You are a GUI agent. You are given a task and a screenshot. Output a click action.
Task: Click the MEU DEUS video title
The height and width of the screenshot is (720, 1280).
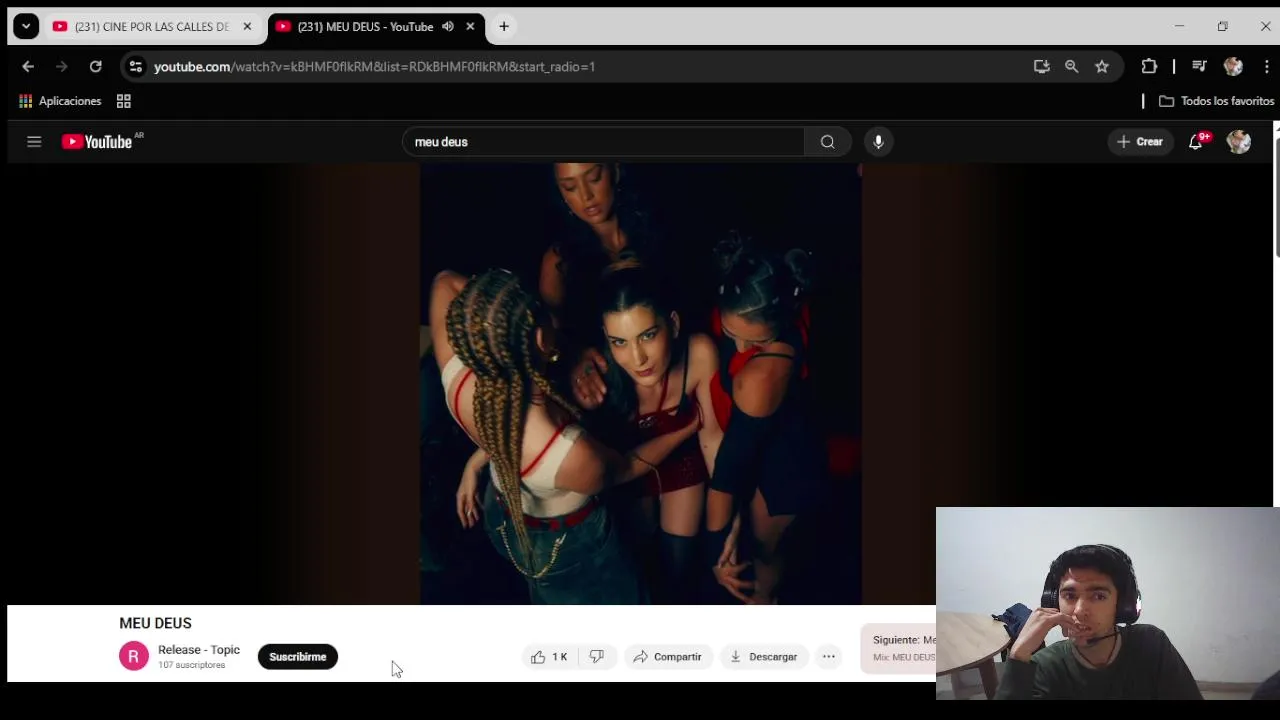155,623
